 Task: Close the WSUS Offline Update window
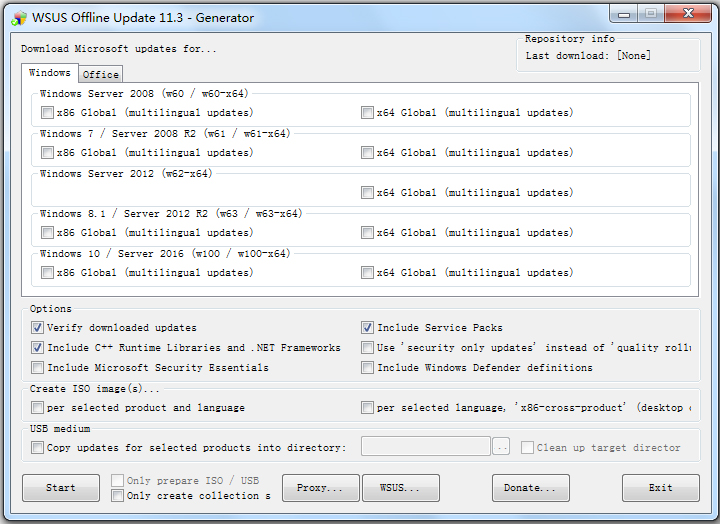click(x=688, y=14)
